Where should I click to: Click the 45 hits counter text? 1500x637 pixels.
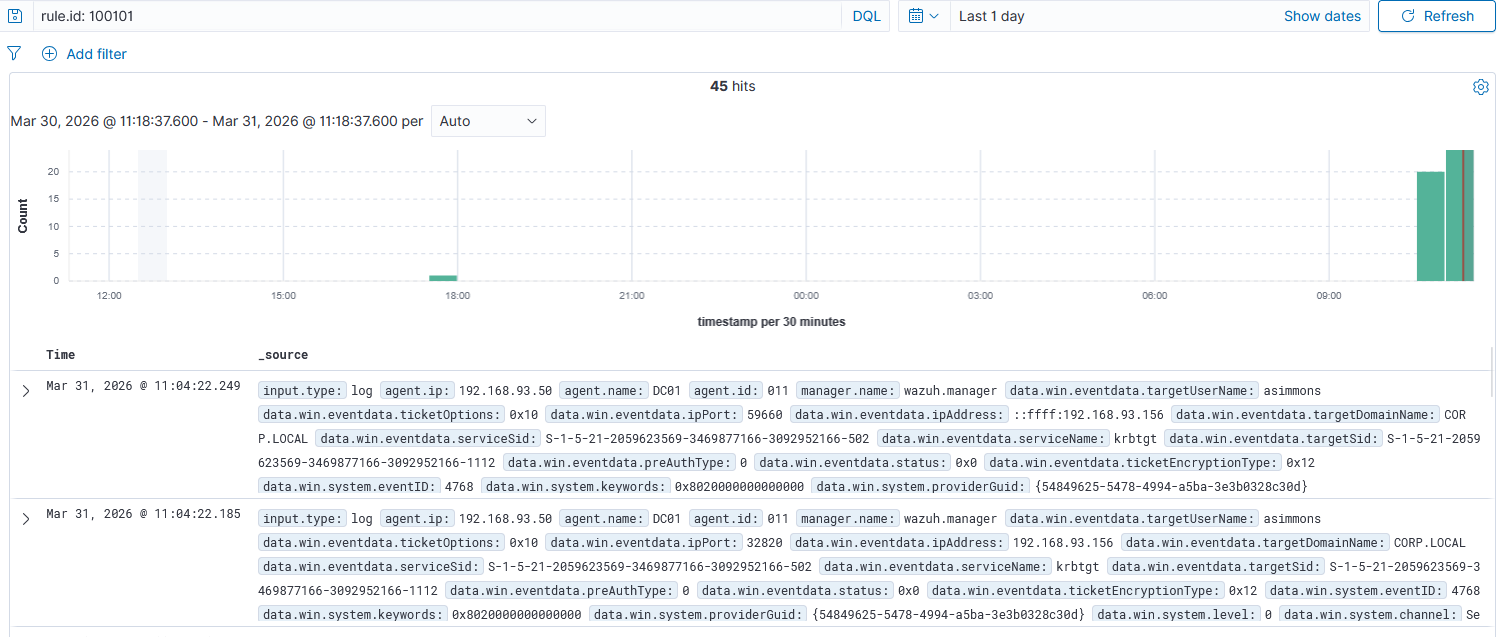(x=733, y=87)
